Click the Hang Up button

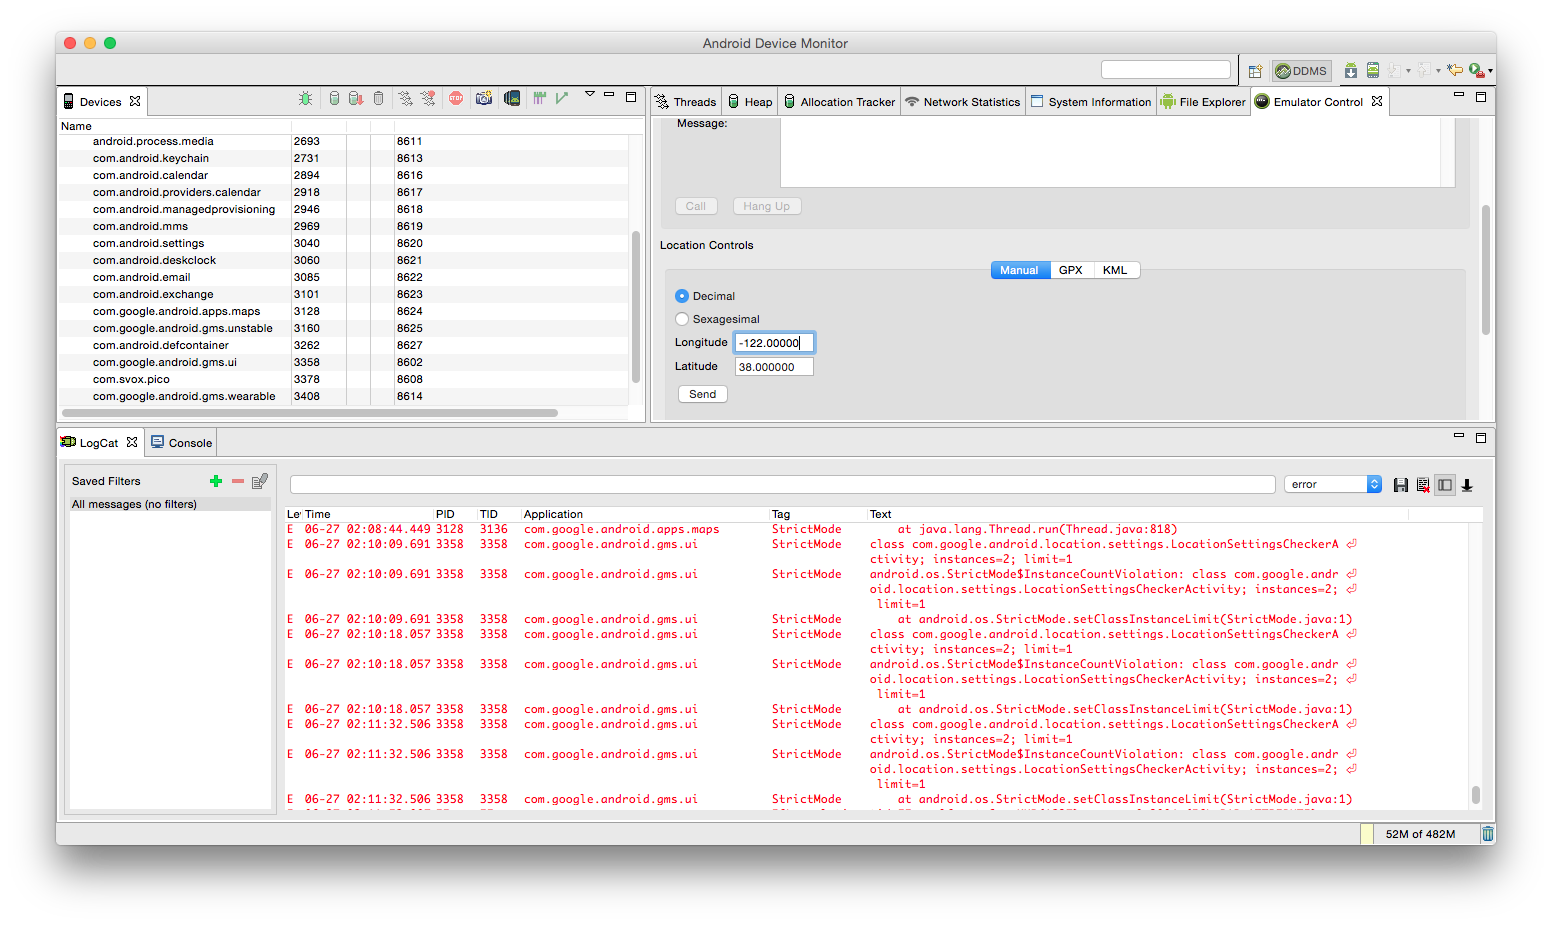click(767, 206)
